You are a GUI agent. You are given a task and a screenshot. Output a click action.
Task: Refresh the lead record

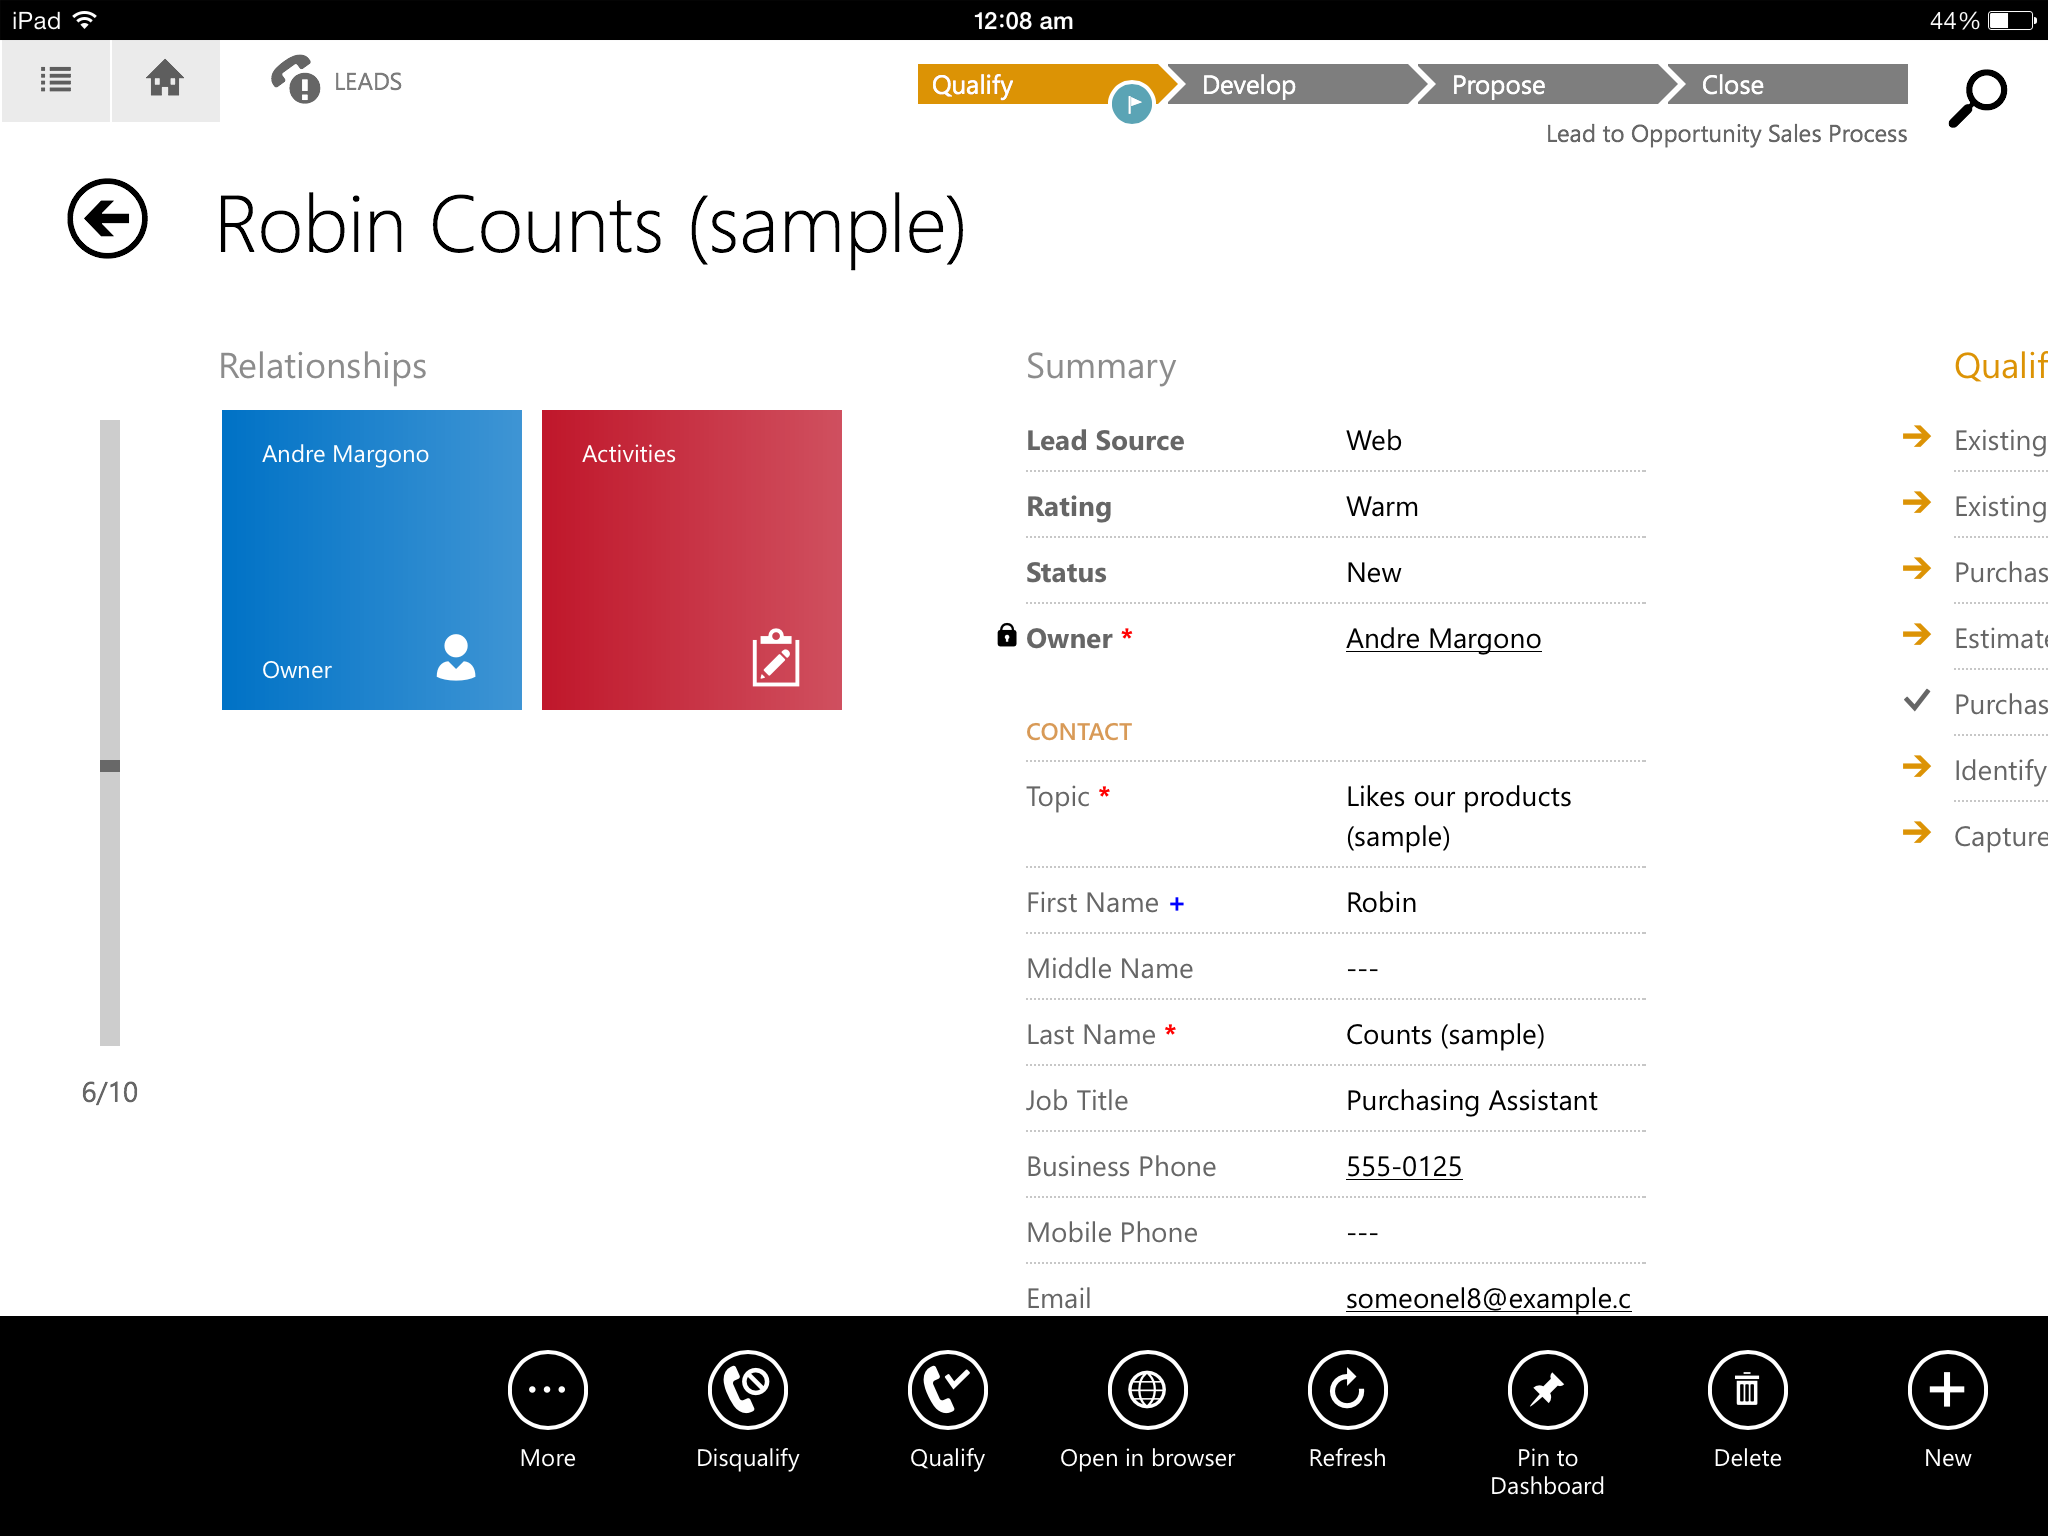point(1347,1390)
